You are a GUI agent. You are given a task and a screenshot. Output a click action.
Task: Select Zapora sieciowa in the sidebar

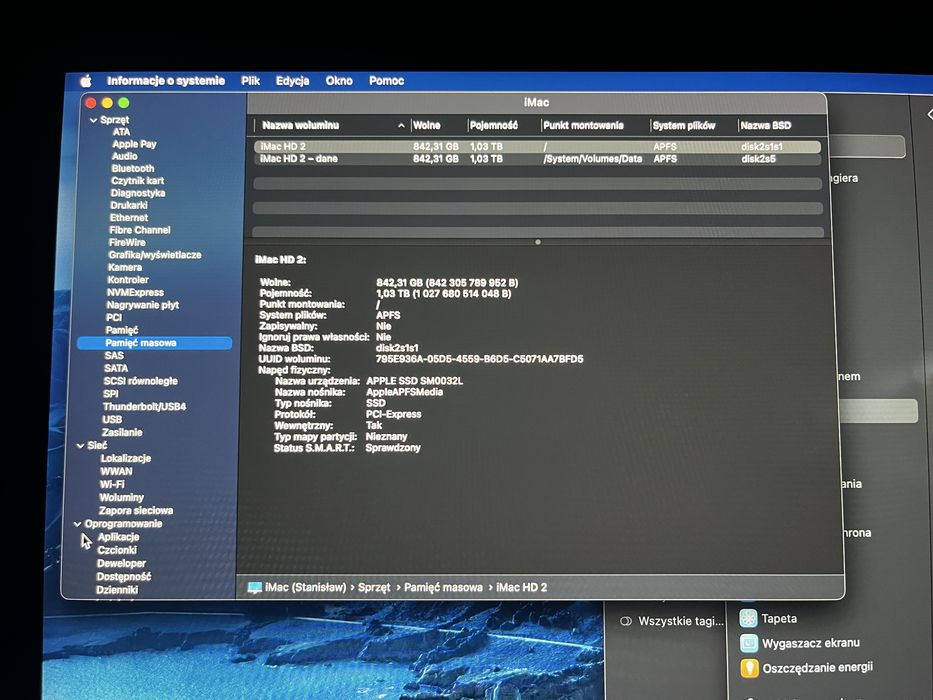[x=136, y=511]
